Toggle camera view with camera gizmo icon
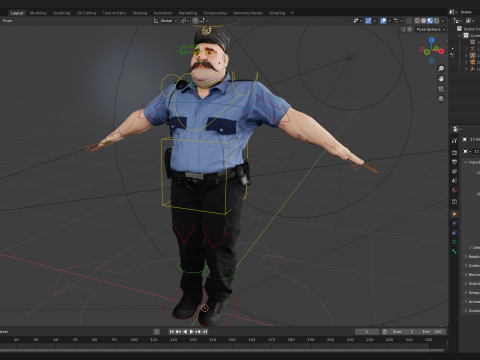Screen dimensions: 480x360 [x=441, y=89]
